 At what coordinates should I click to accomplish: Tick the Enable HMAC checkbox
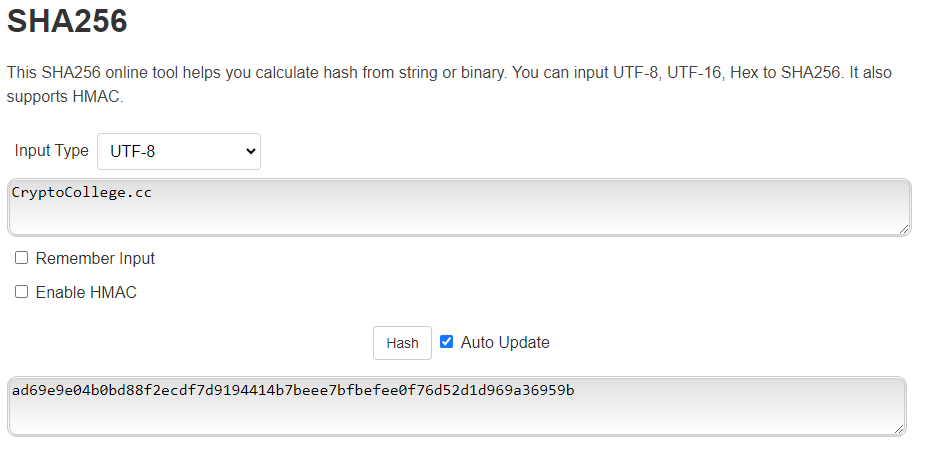(x=21, y=292)
